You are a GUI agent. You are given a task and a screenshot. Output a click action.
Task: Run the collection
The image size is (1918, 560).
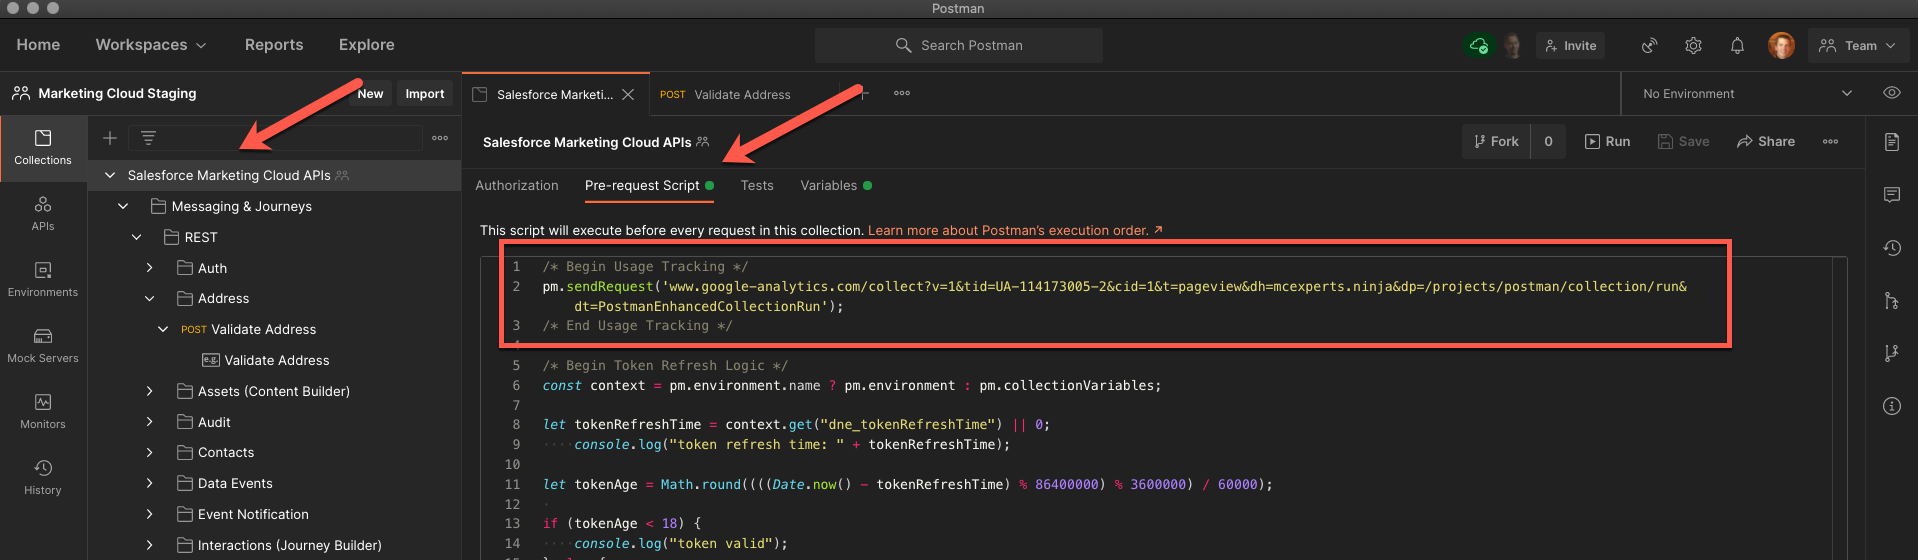[x=1607, y=142]
